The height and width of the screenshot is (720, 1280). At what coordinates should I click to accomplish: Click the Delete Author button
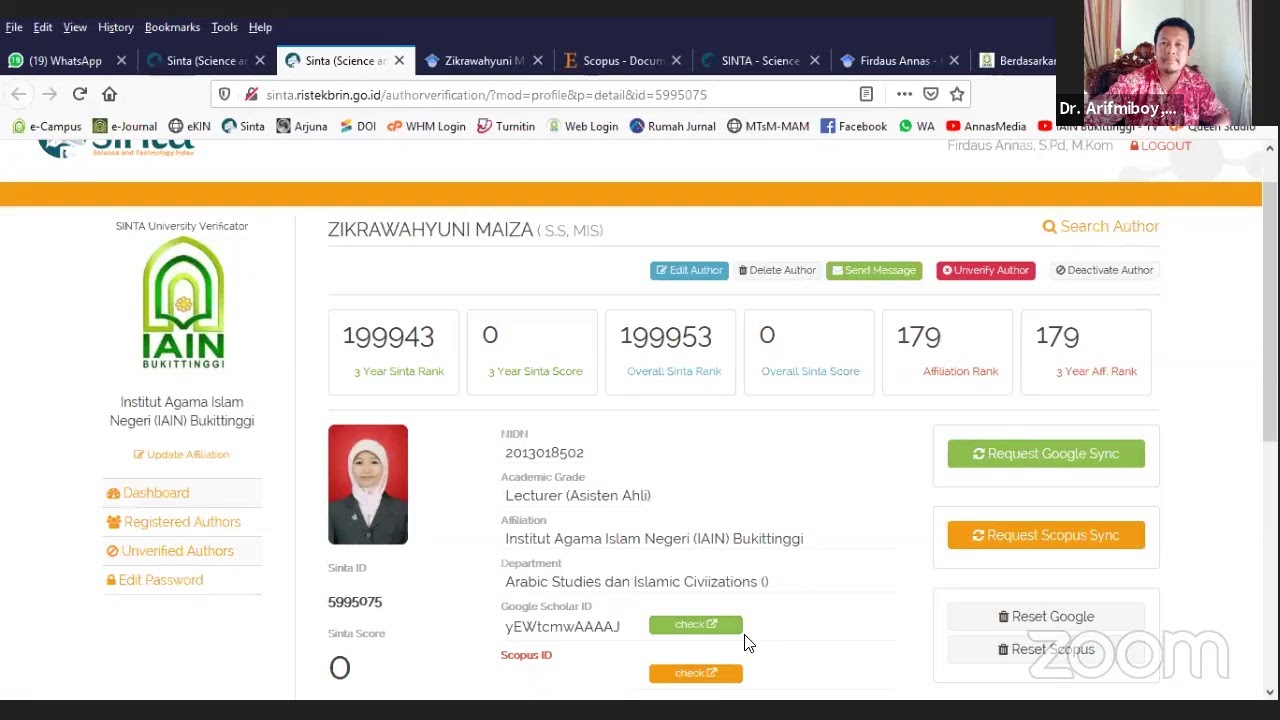(x=777, y=270)
